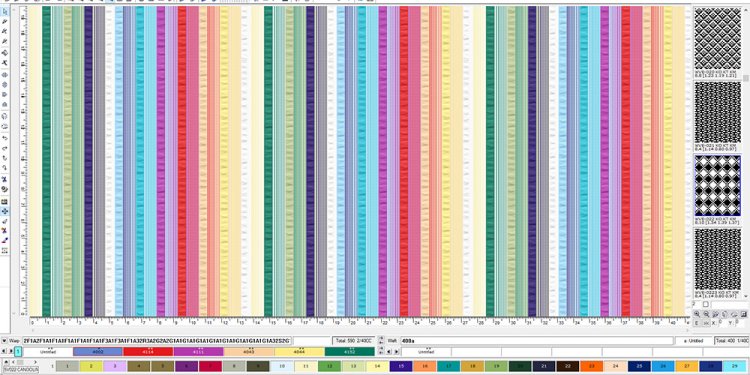Pick palette color 10 pale blue

pos(282,366)
